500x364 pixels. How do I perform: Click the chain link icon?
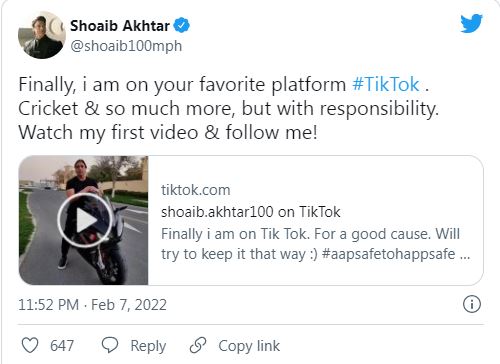click(x=198, y=345)
